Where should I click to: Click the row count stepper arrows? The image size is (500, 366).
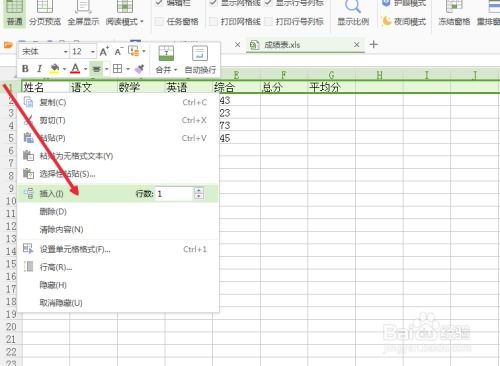click(199, 194)
